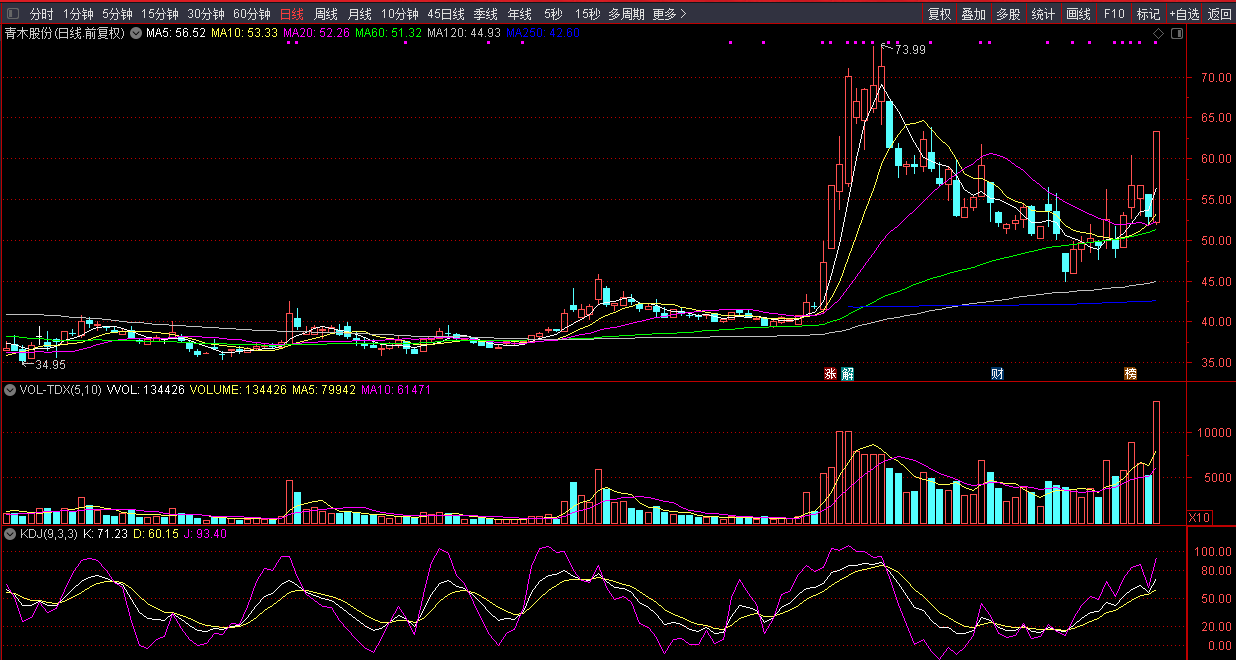Expand the KDJ indicator dropdown arrow
This screenshot has height=660, width=1236.
click(x=10, y=534)
